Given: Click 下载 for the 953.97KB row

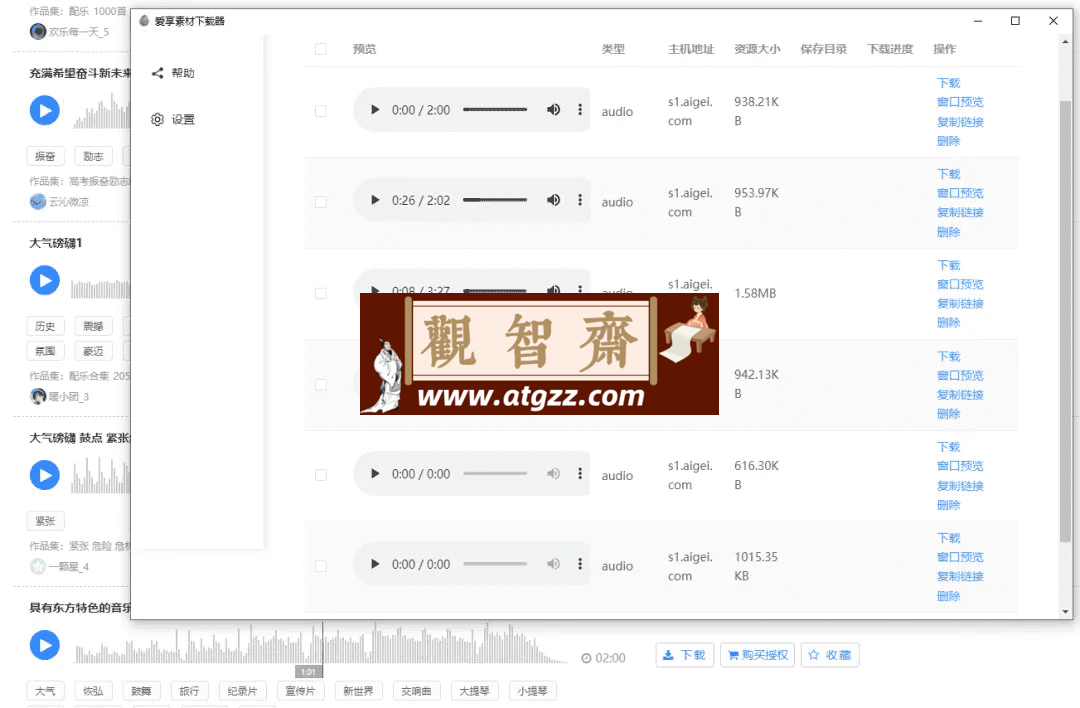Looking at the screenshot, I should point(948,174).
